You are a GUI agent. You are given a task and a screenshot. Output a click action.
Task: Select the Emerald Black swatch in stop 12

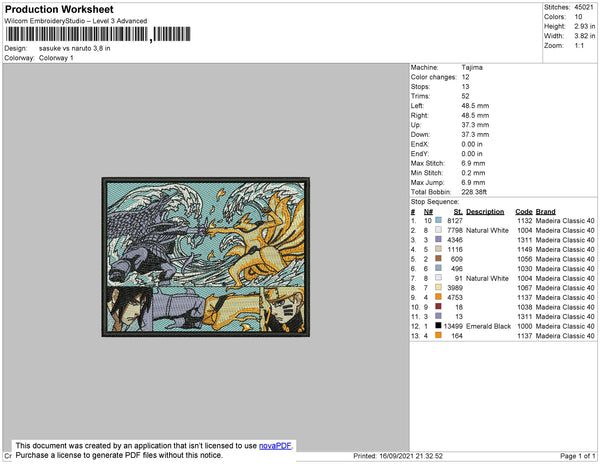(438, 326)
